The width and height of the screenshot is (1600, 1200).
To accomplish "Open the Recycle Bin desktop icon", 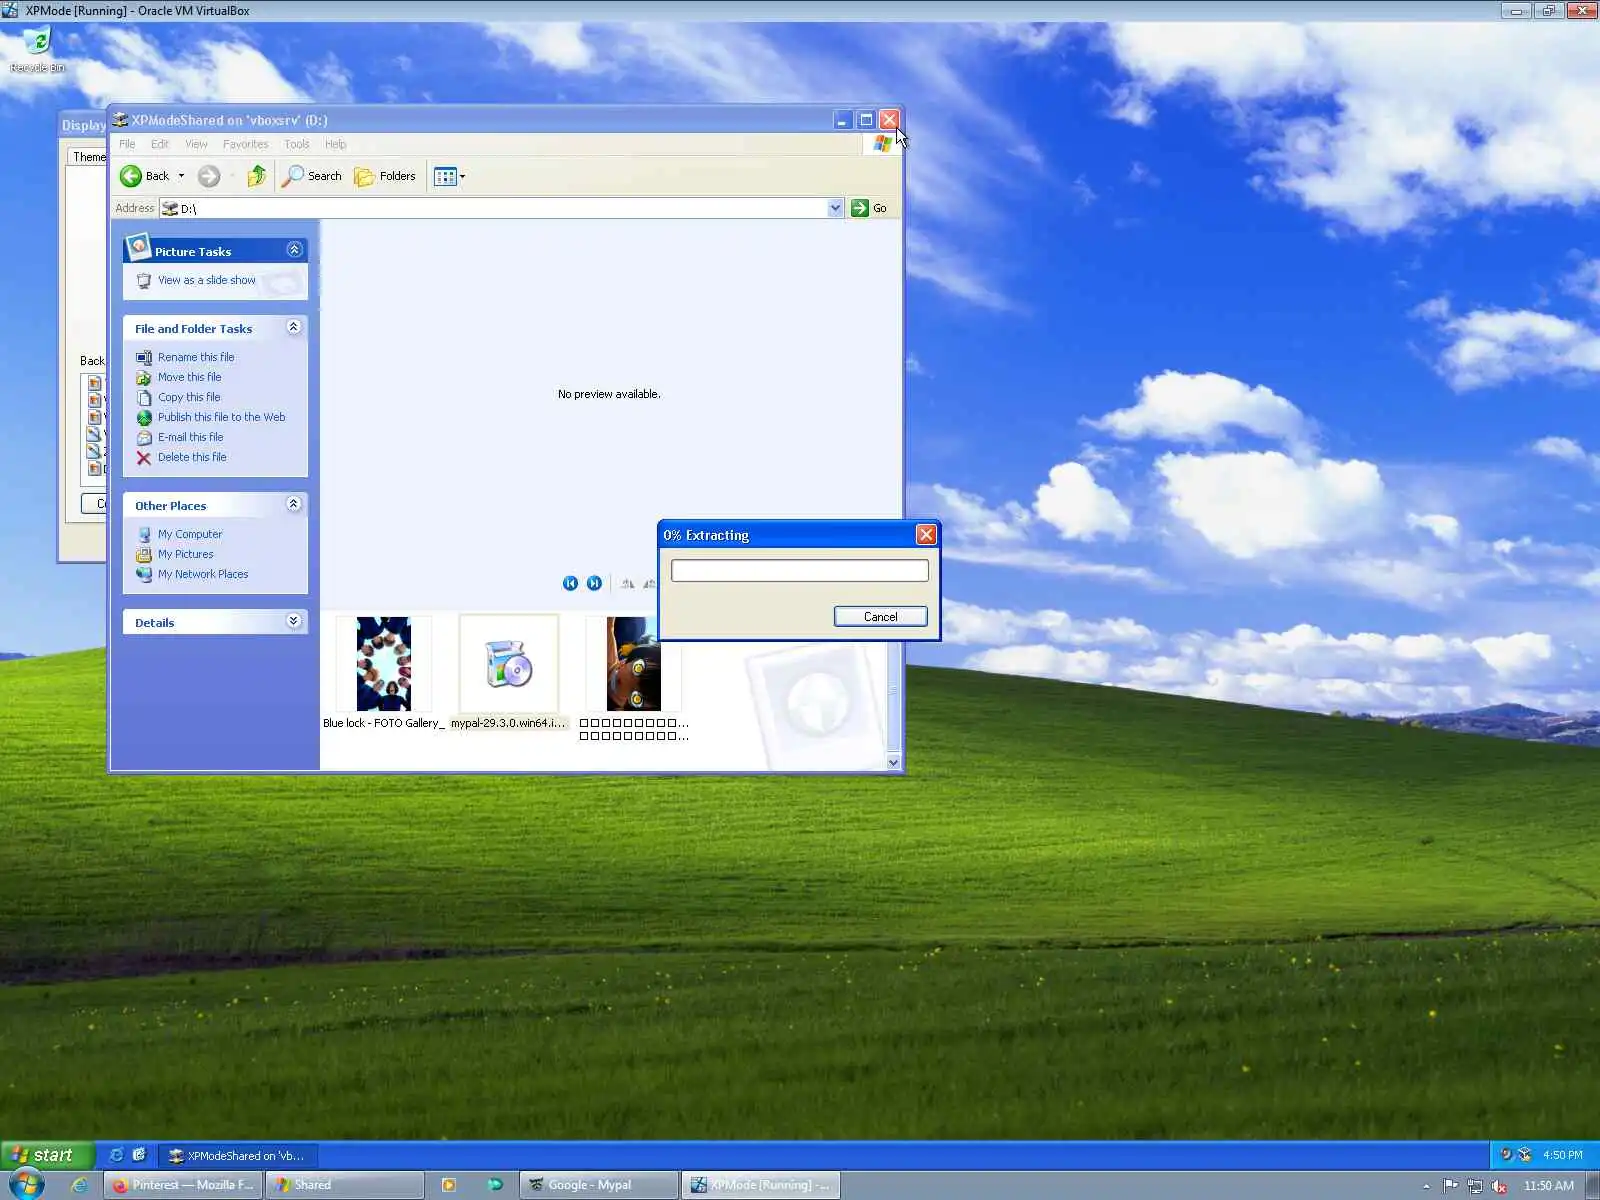I will tap(37, 50).
